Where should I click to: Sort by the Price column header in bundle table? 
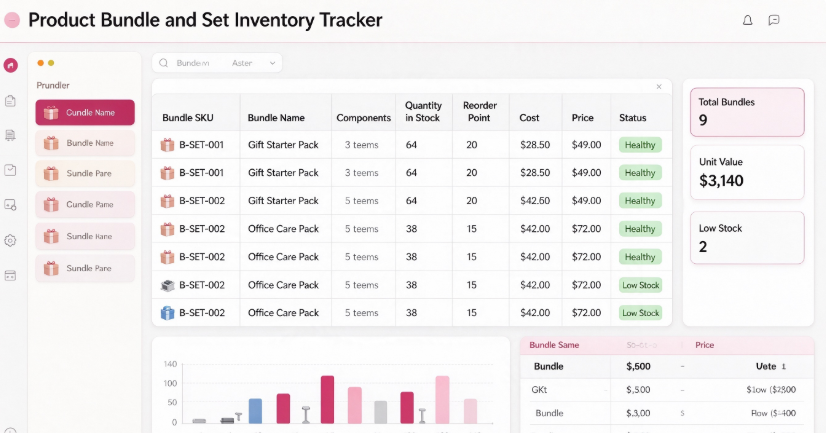(x=583, y=118)
